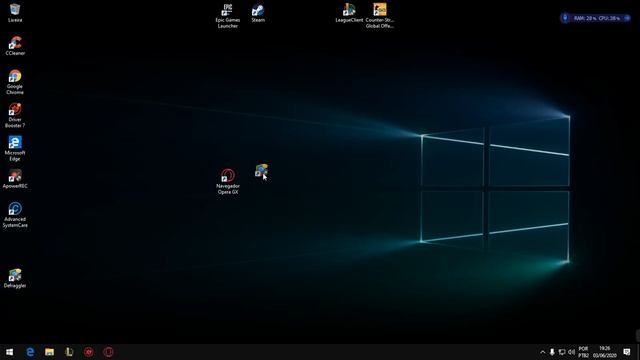Screen dimensions: 640x360
Task: Open File Explorer from the taskbar
Action: [x=49, y=352]
